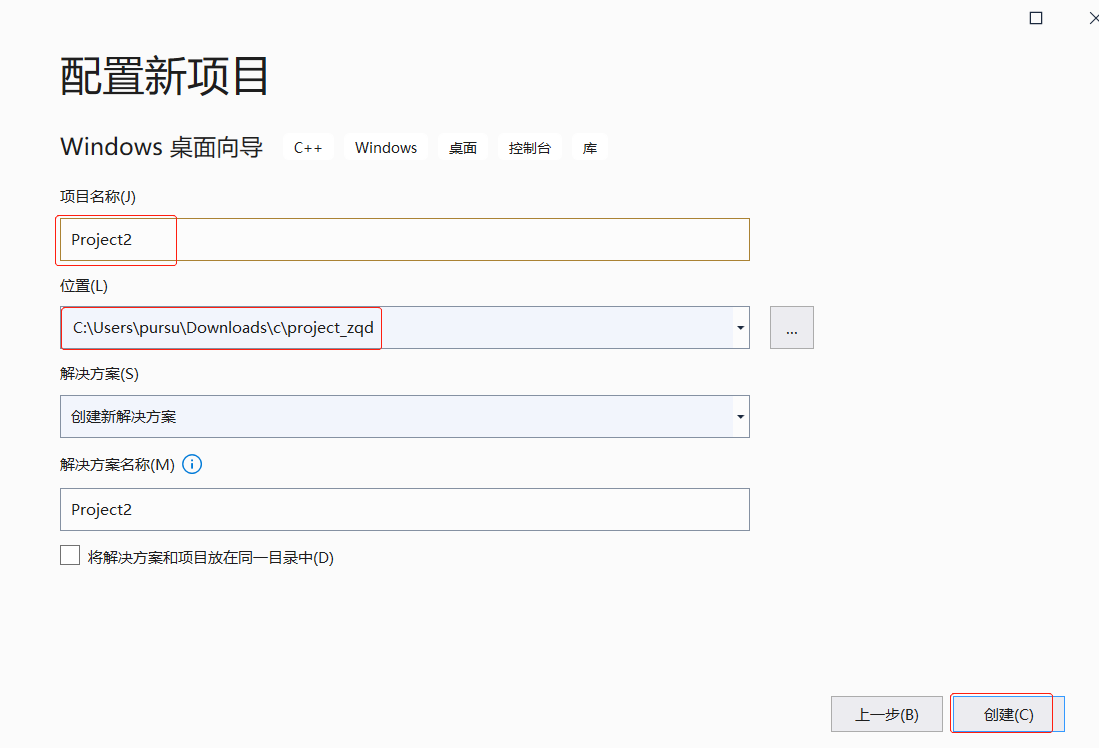This screenshot has width=1099, height=748.
Task: Click the 项目名称(J) label
Action: tap(98, 196)
